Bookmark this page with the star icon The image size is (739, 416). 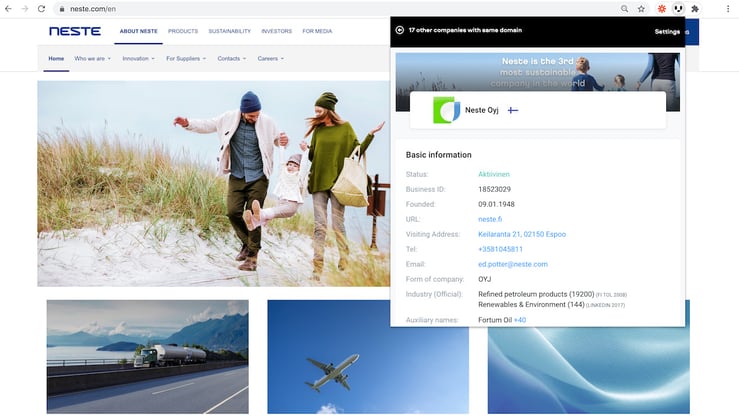641,8
